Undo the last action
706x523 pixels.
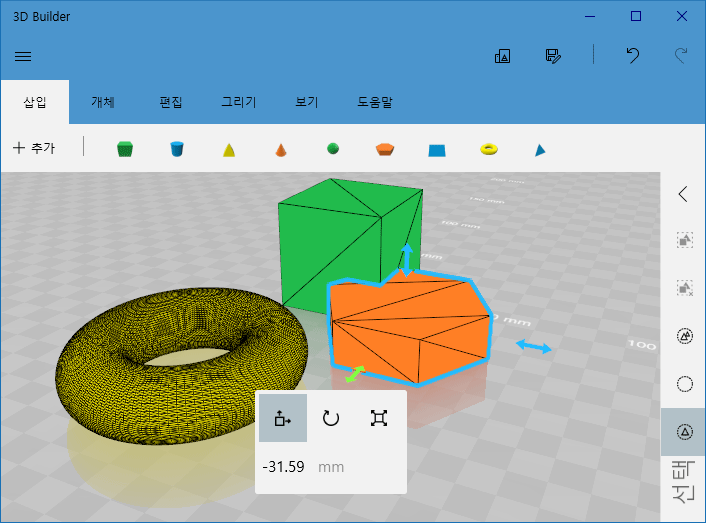[x=633, y=56]
